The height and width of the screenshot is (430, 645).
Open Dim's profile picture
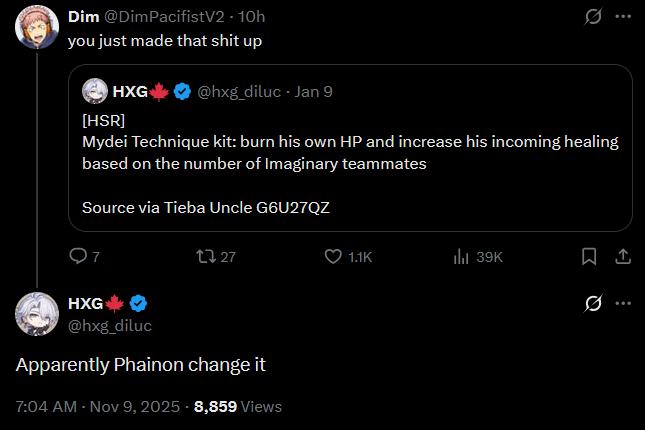(35, 32)
